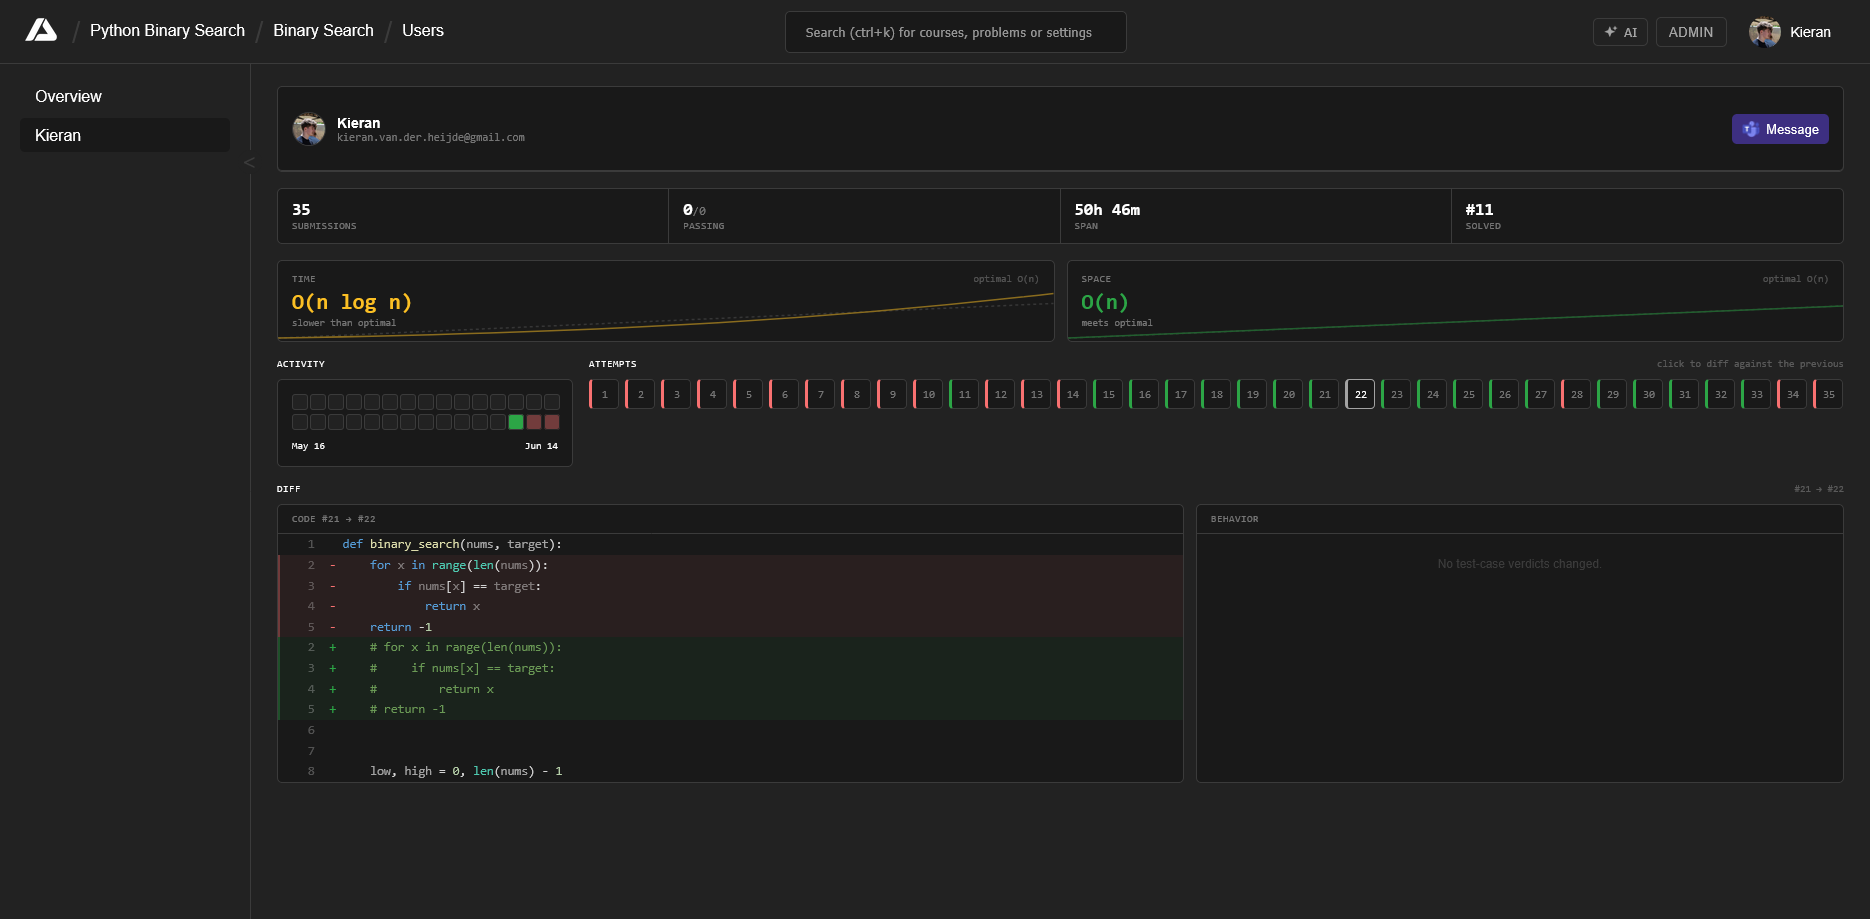This screenshot has height=919, width=1870.
Task: Select attempt 15
Action: [x=1108, y=394]
